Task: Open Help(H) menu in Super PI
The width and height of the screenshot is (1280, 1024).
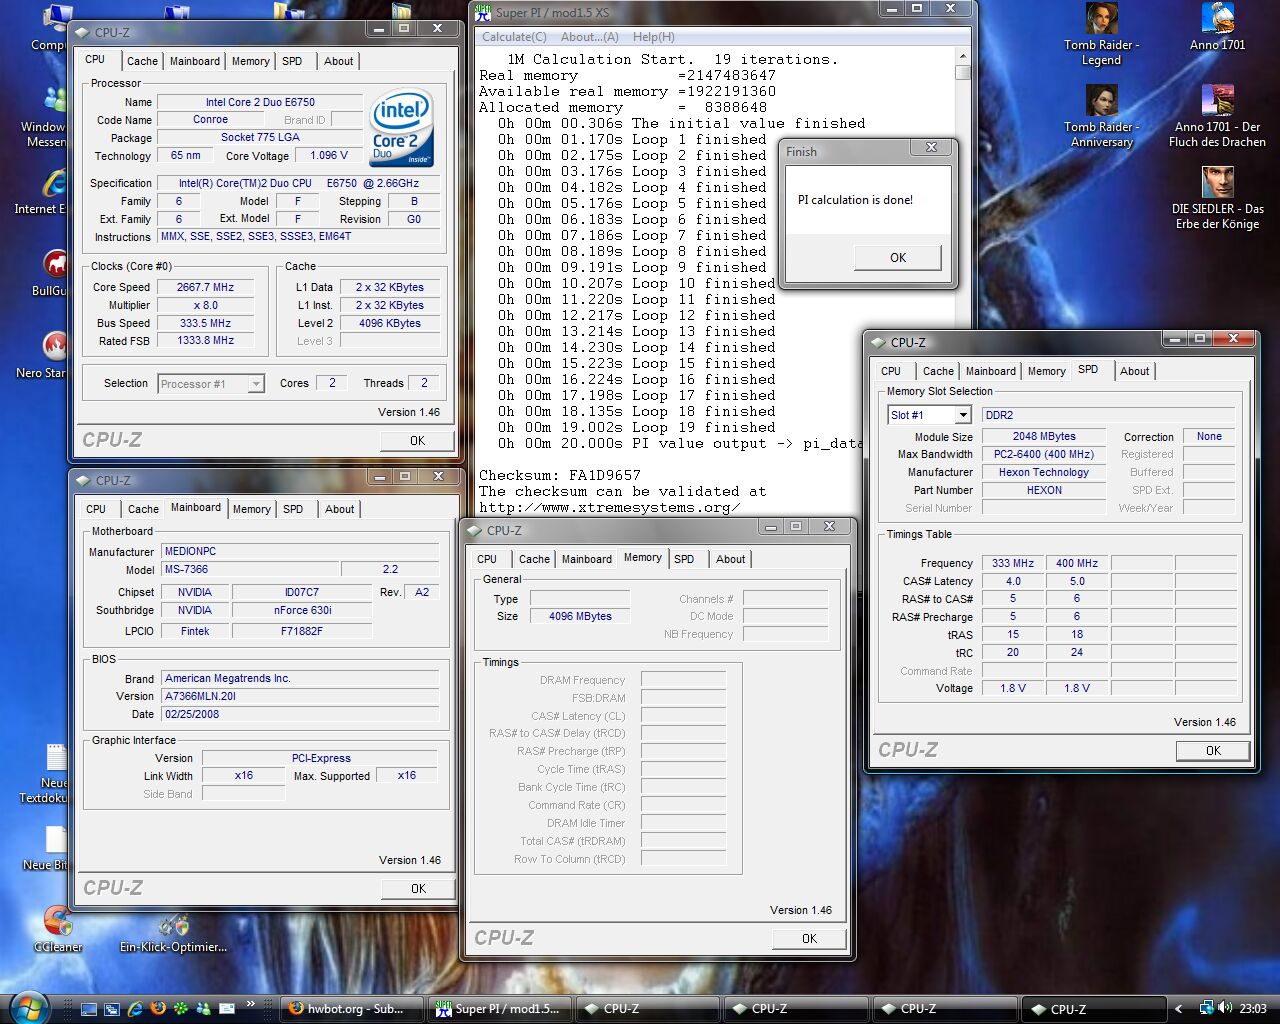Action: coord(653,37)
